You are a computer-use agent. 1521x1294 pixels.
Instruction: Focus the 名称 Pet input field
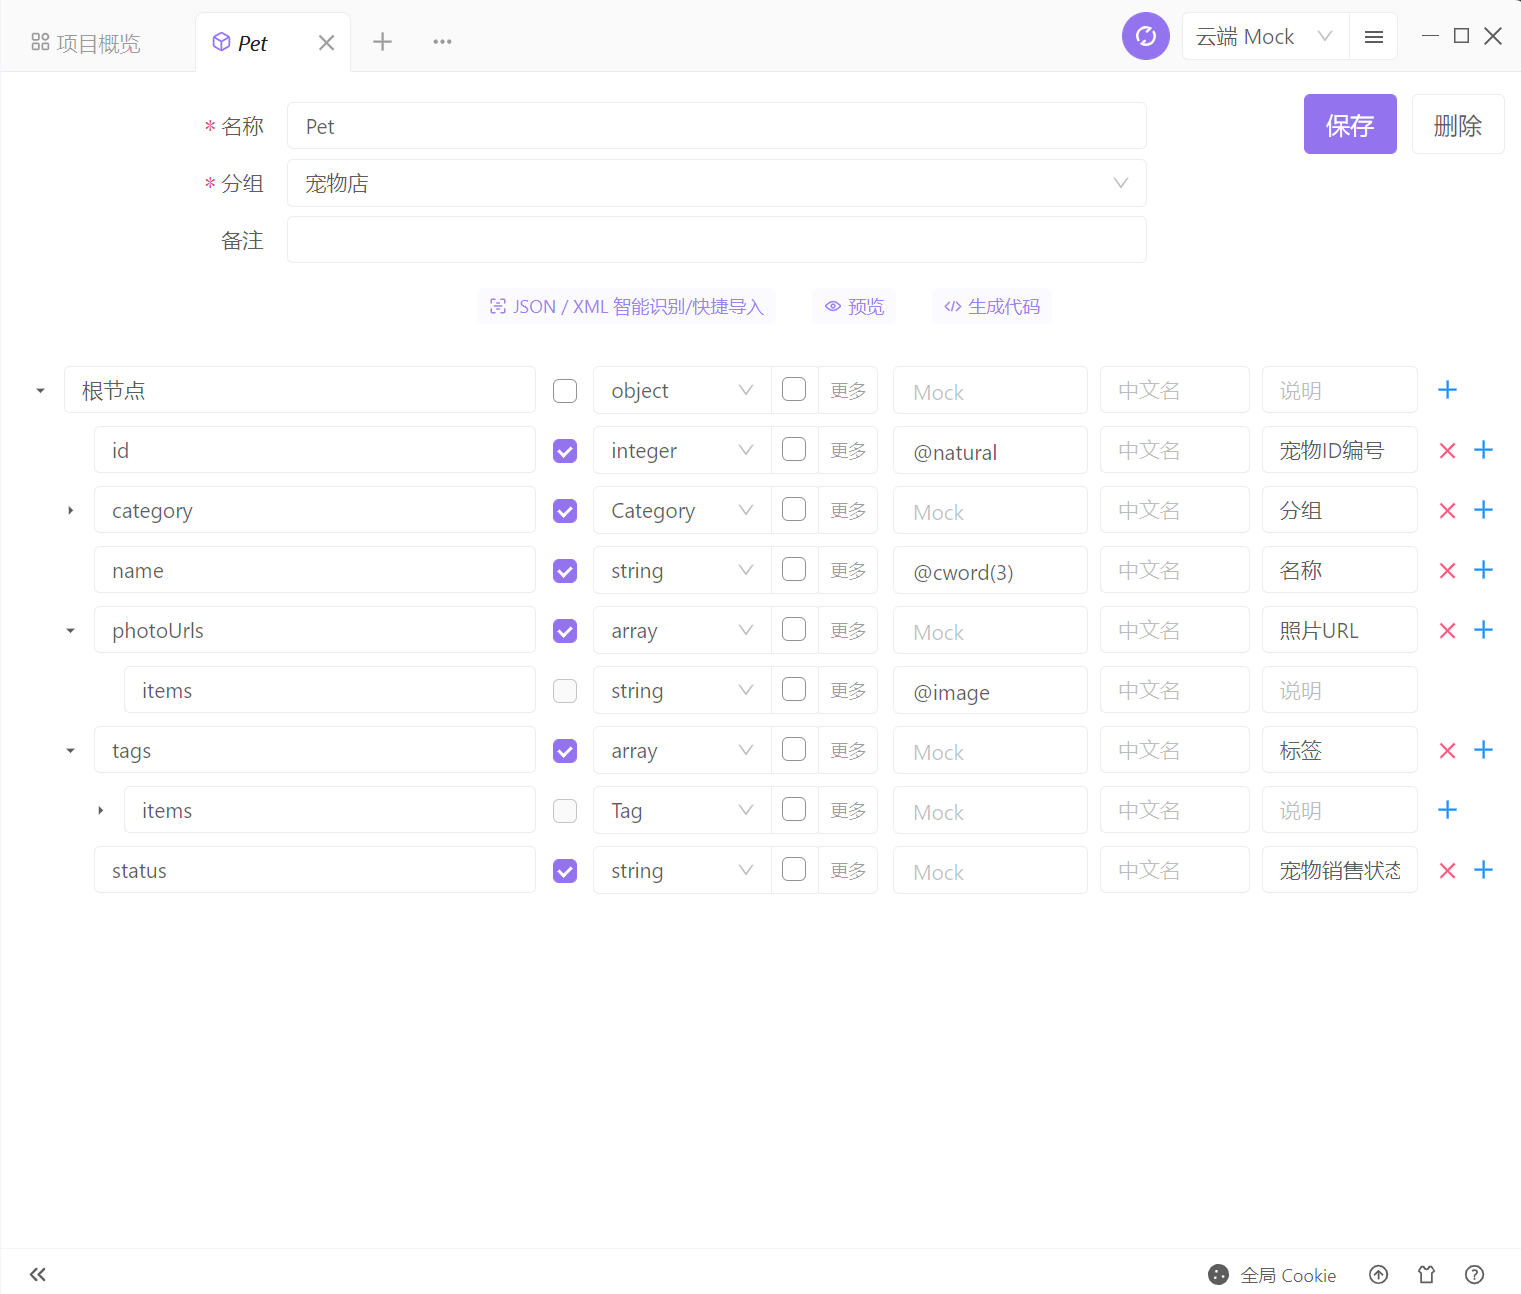[716, 126]
